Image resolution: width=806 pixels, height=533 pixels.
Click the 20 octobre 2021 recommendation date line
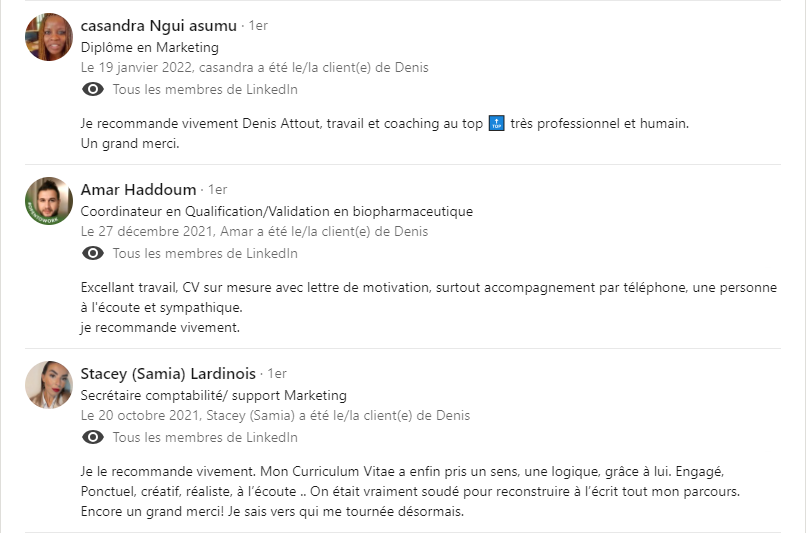[x=275, y=416]
